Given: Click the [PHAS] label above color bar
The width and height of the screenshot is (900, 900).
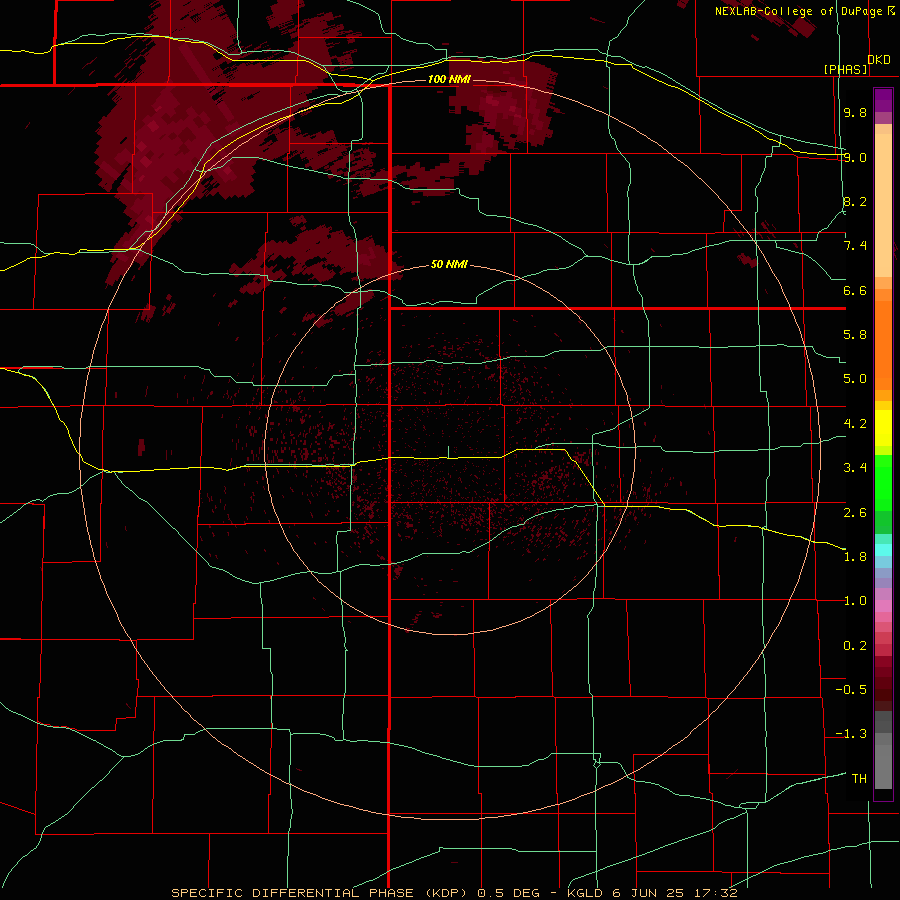Looking at the screenshot, I should tap(845, 69).
